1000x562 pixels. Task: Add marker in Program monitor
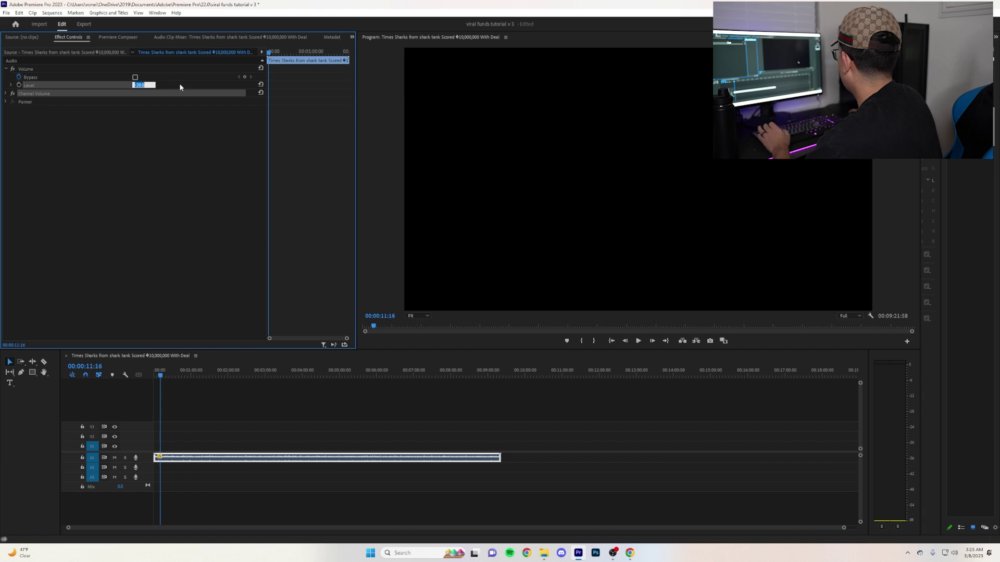pos(566,341)
